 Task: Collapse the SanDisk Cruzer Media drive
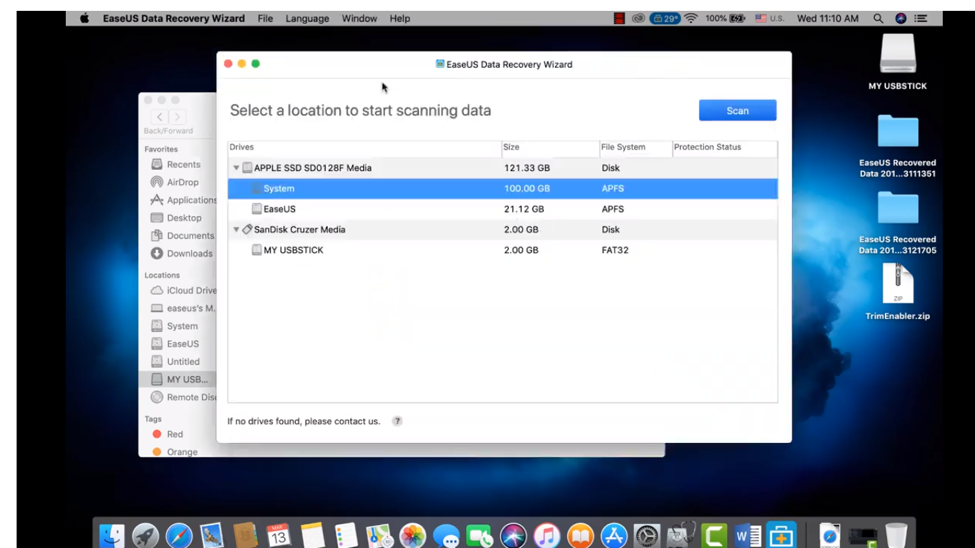click(236, 230)
